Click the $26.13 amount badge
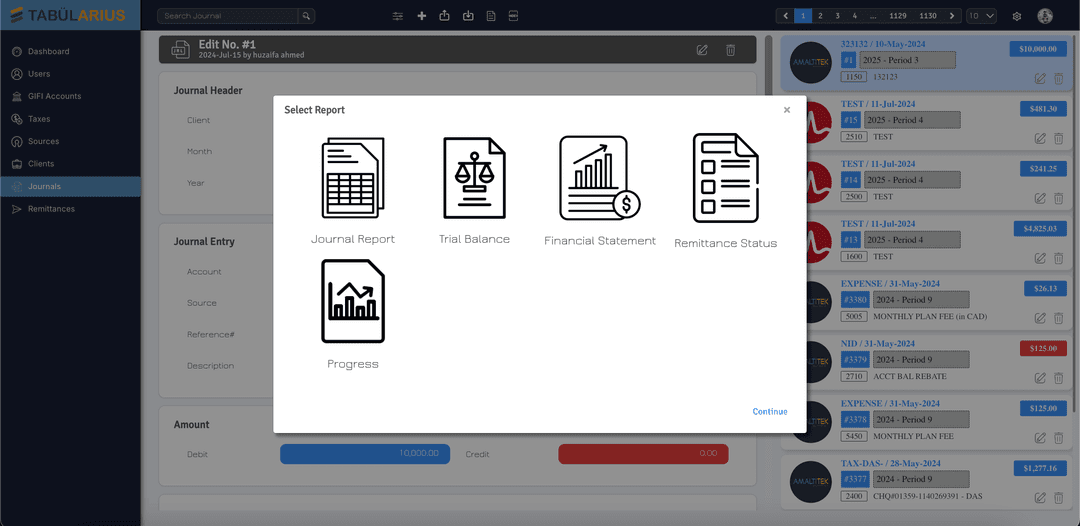Viewport: 1080px width, 526px height. click(1046, 288)
